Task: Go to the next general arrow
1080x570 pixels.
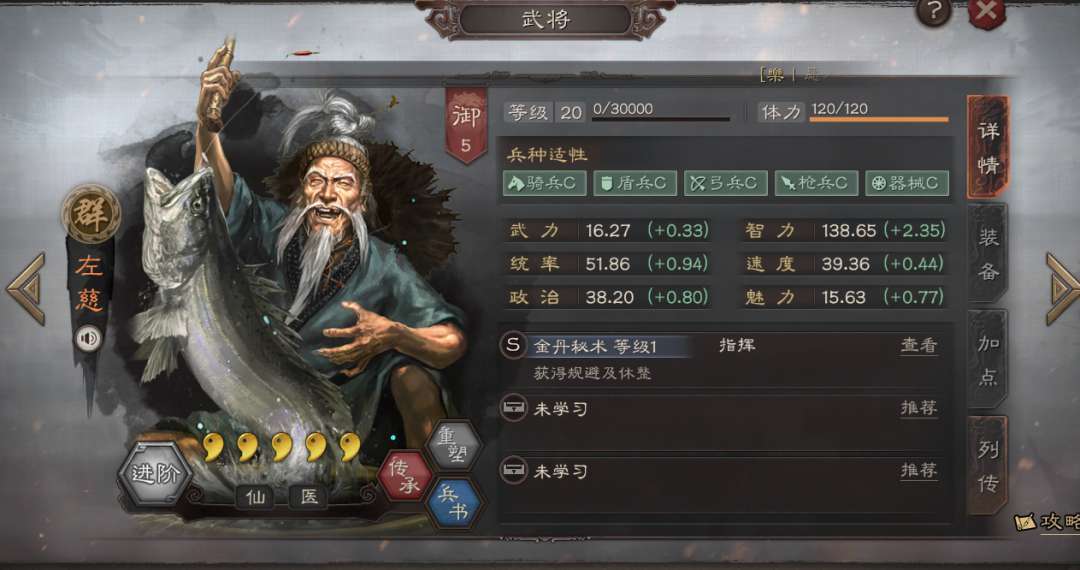Action: [1062, 288]
